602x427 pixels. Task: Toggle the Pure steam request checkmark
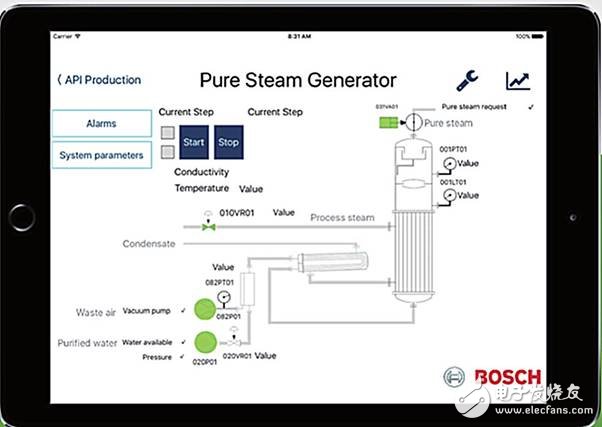[x=531, y=106]
